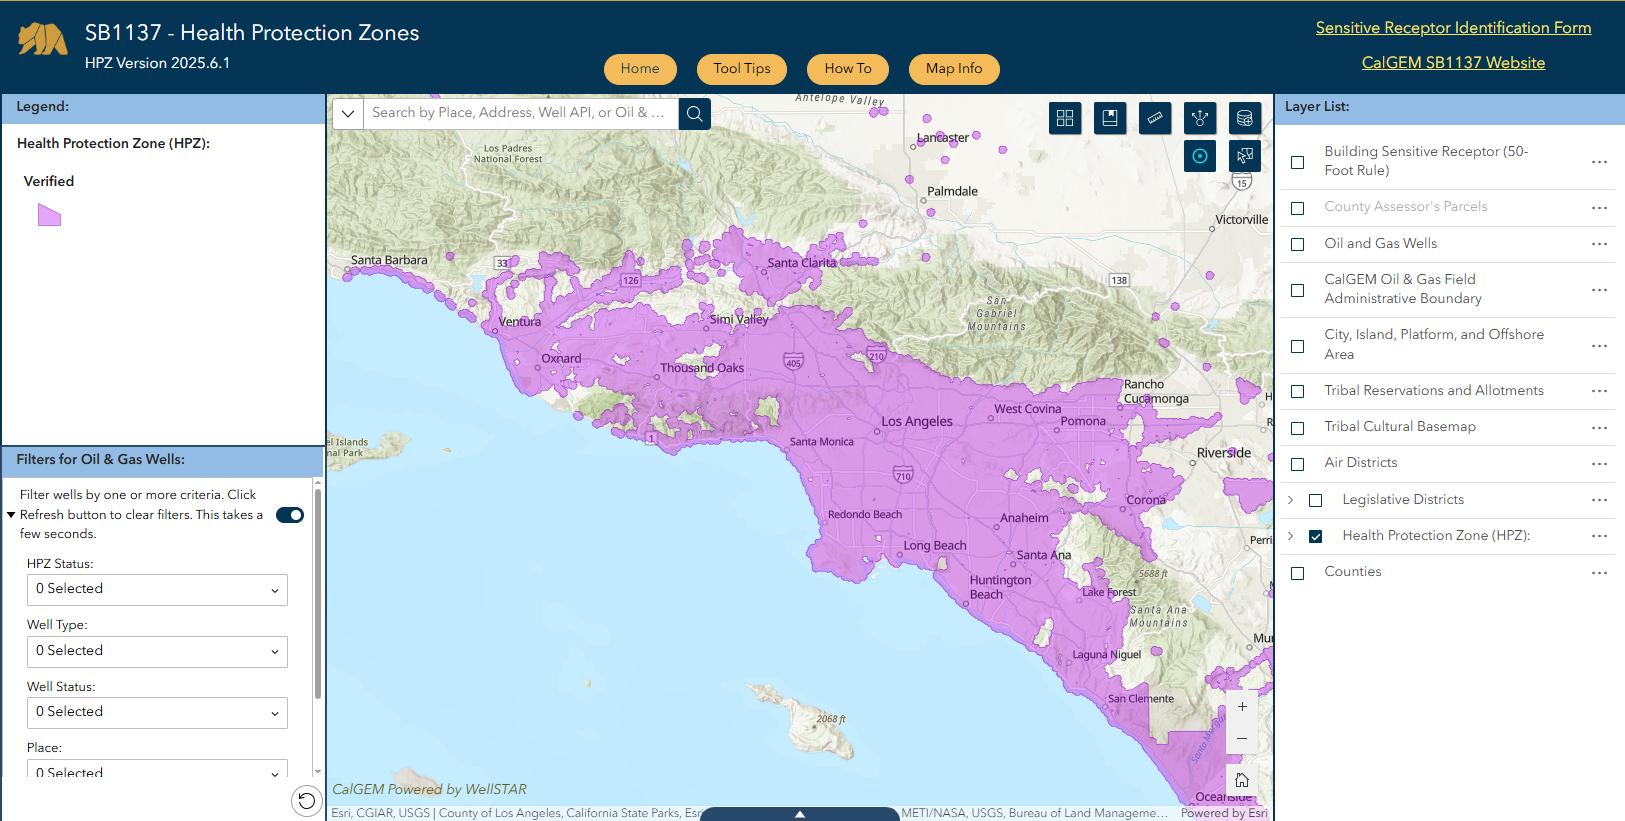The width and height of the screenshot is (1625, 821).
Task: Refresh filters with the circular arrow icon
Action: pyautogui.click(x=307, y=800)
